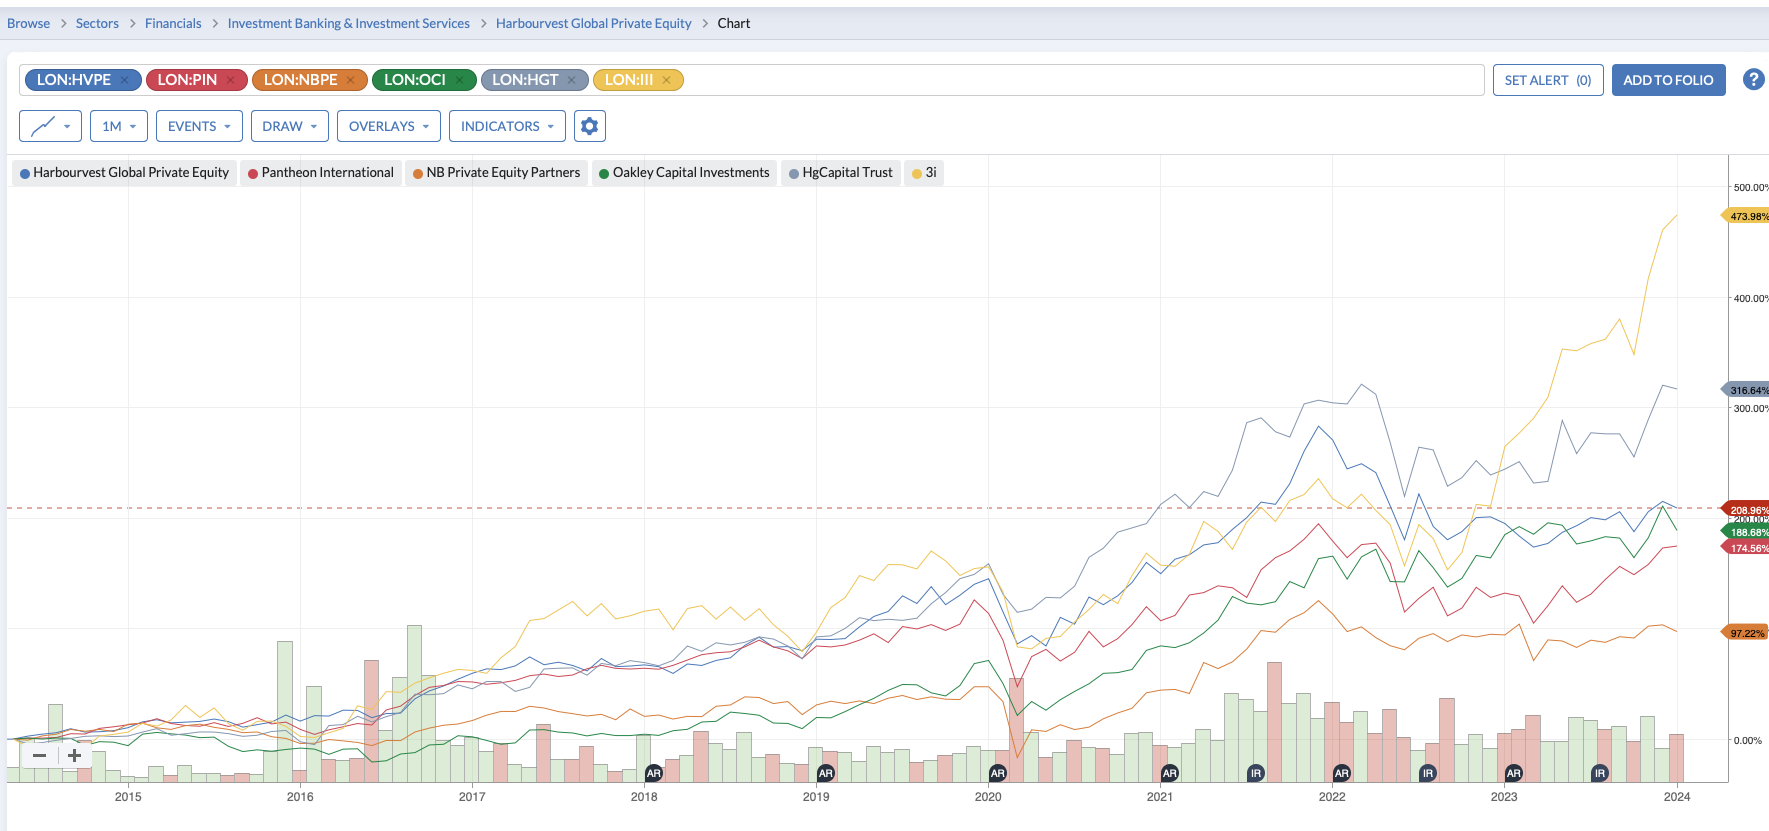
Task: Remove the LON:III ticker chip
Action: click(666, 80)
